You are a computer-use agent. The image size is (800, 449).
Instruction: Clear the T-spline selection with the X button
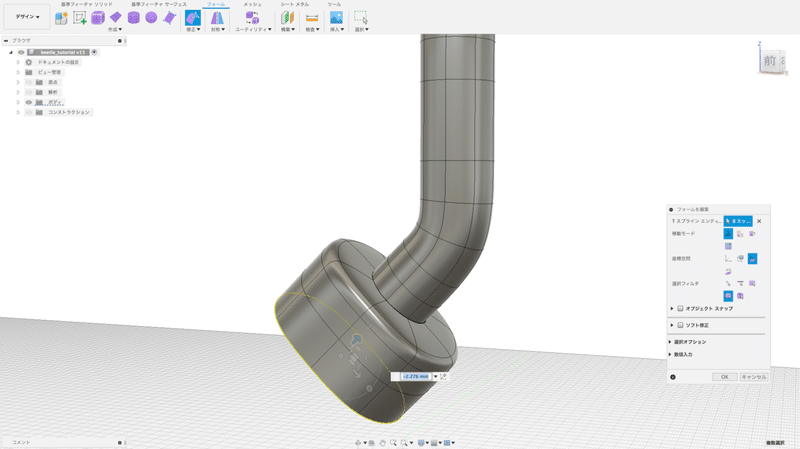[759, 221]
